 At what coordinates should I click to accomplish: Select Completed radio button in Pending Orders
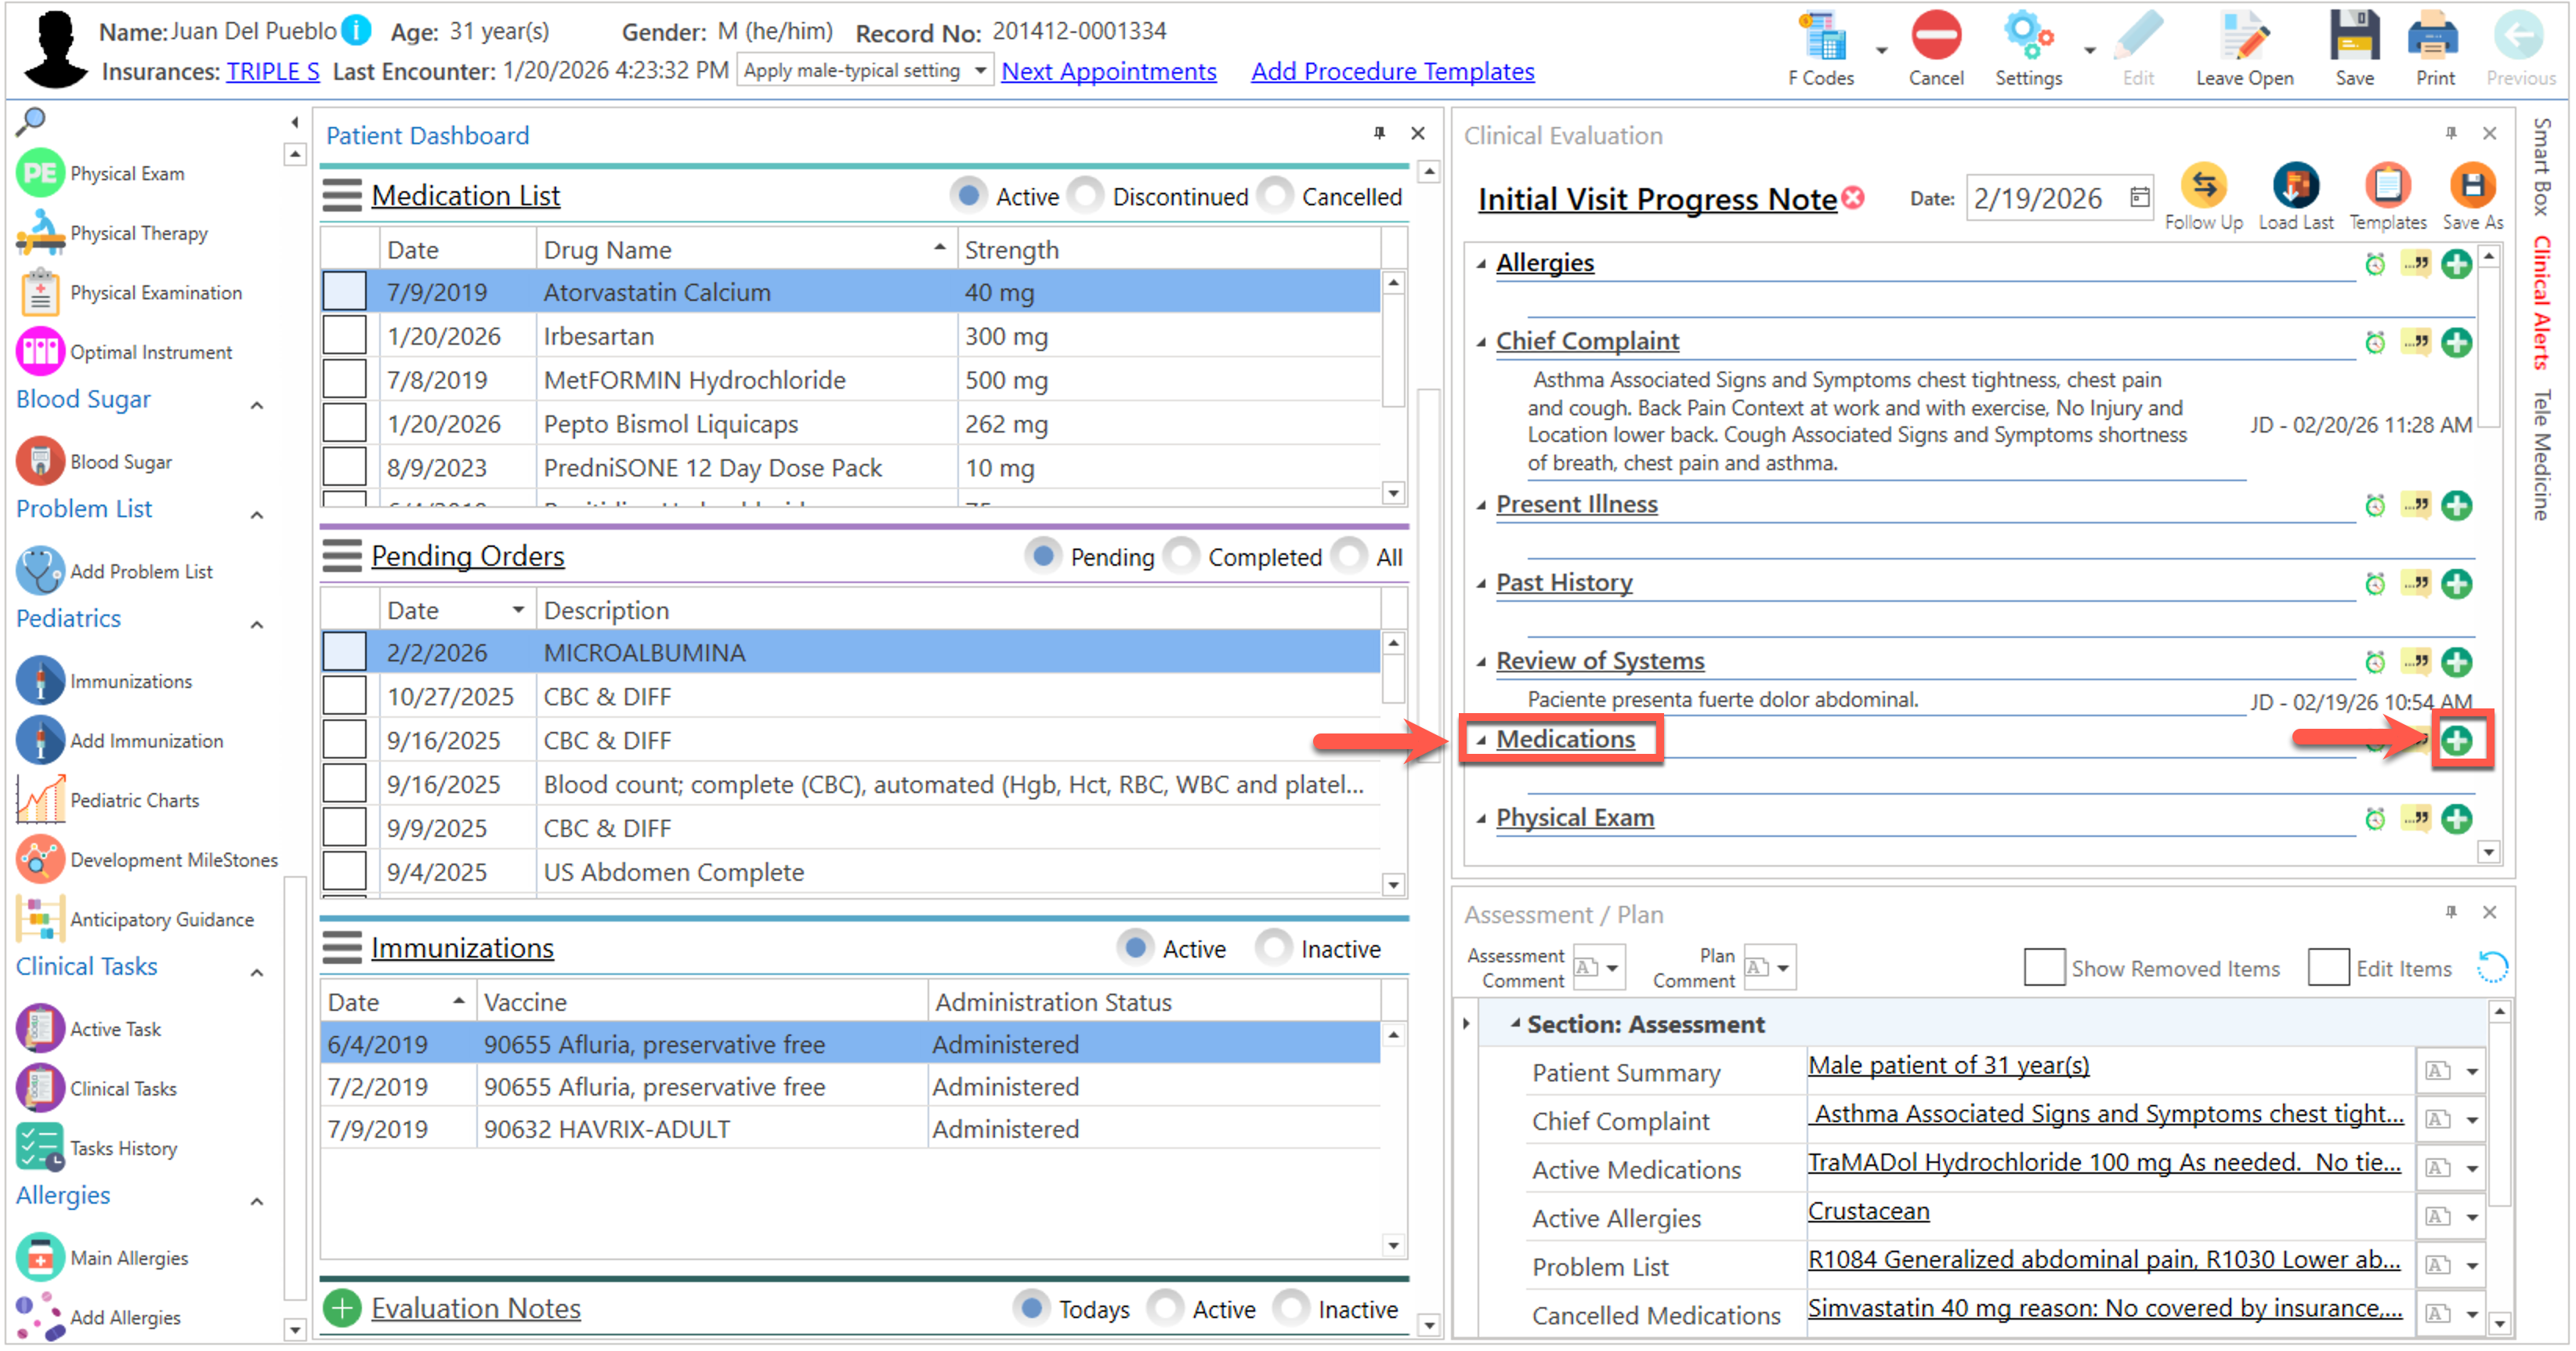[x=1183, y=556]
